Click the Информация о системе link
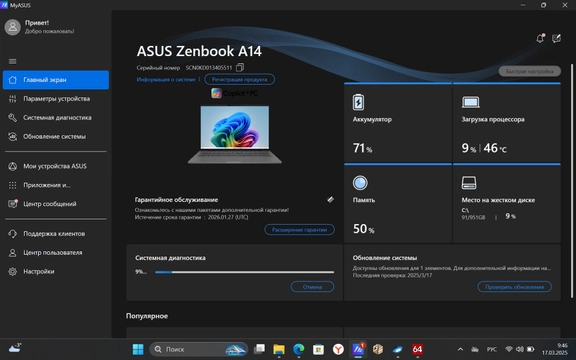576x360 pixels. (x=166, y=79)
